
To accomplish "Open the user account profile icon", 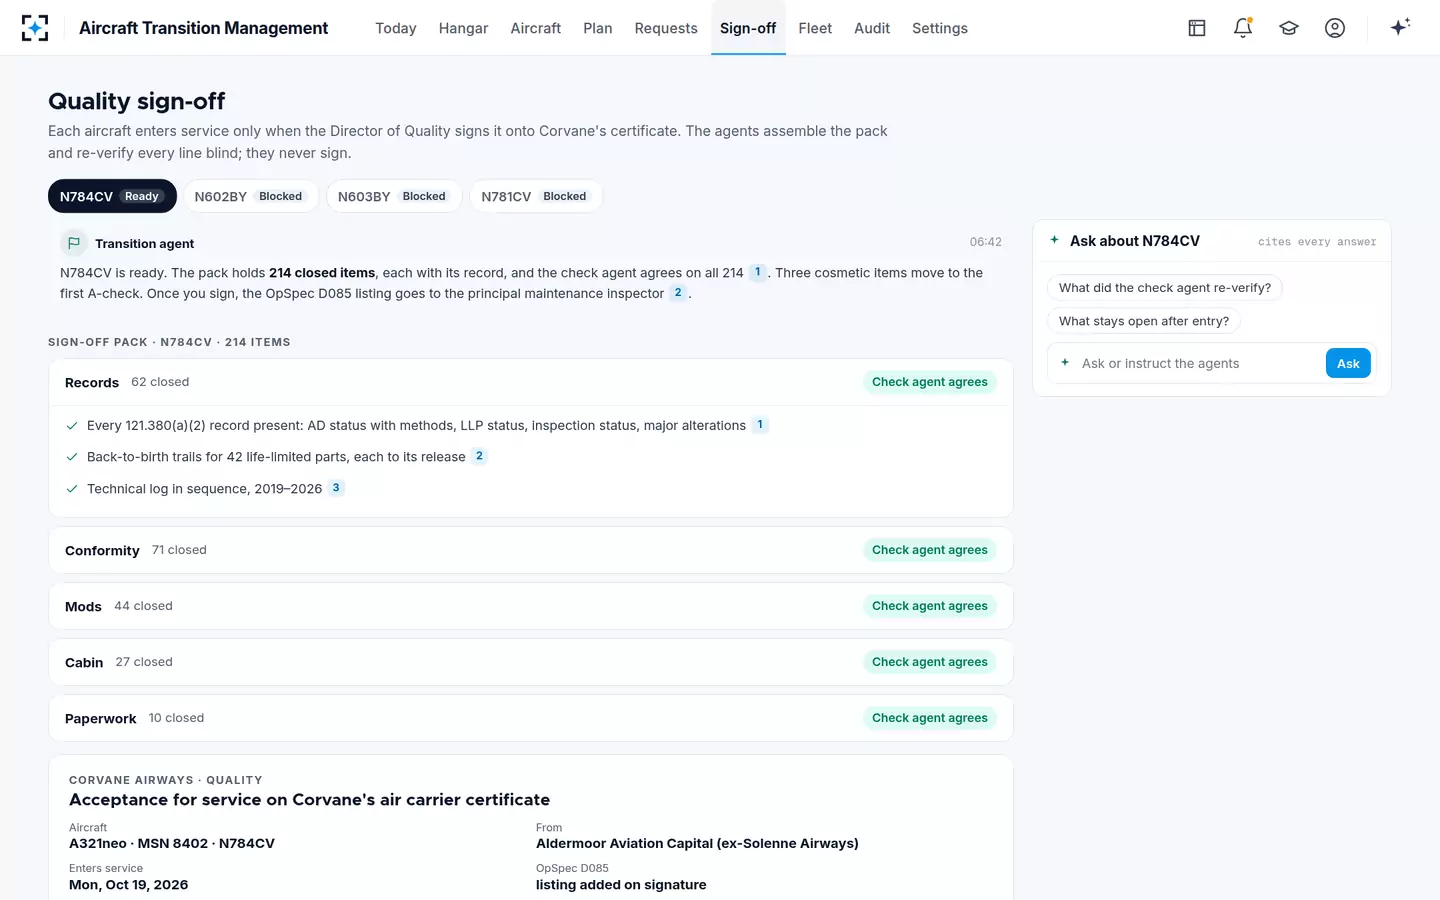I will (x=1335, y=28).
